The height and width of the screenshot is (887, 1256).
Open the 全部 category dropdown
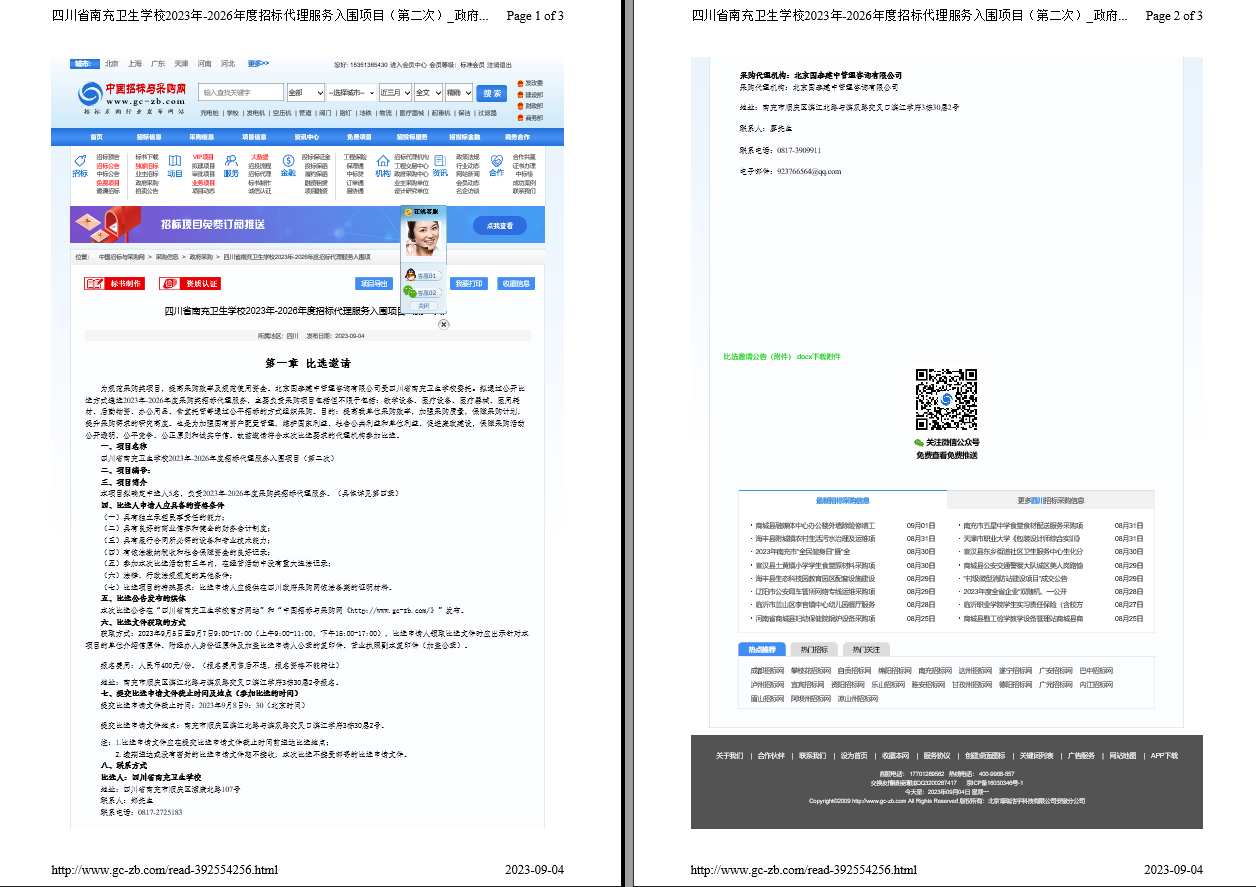click(305, 92)
